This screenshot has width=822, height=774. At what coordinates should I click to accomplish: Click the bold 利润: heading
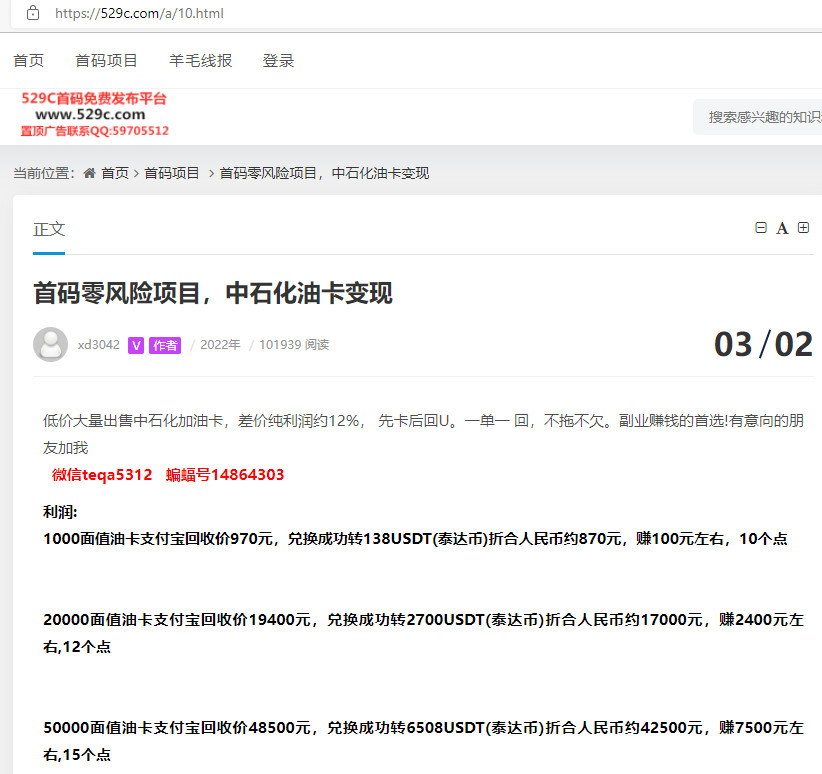[60, 512]
